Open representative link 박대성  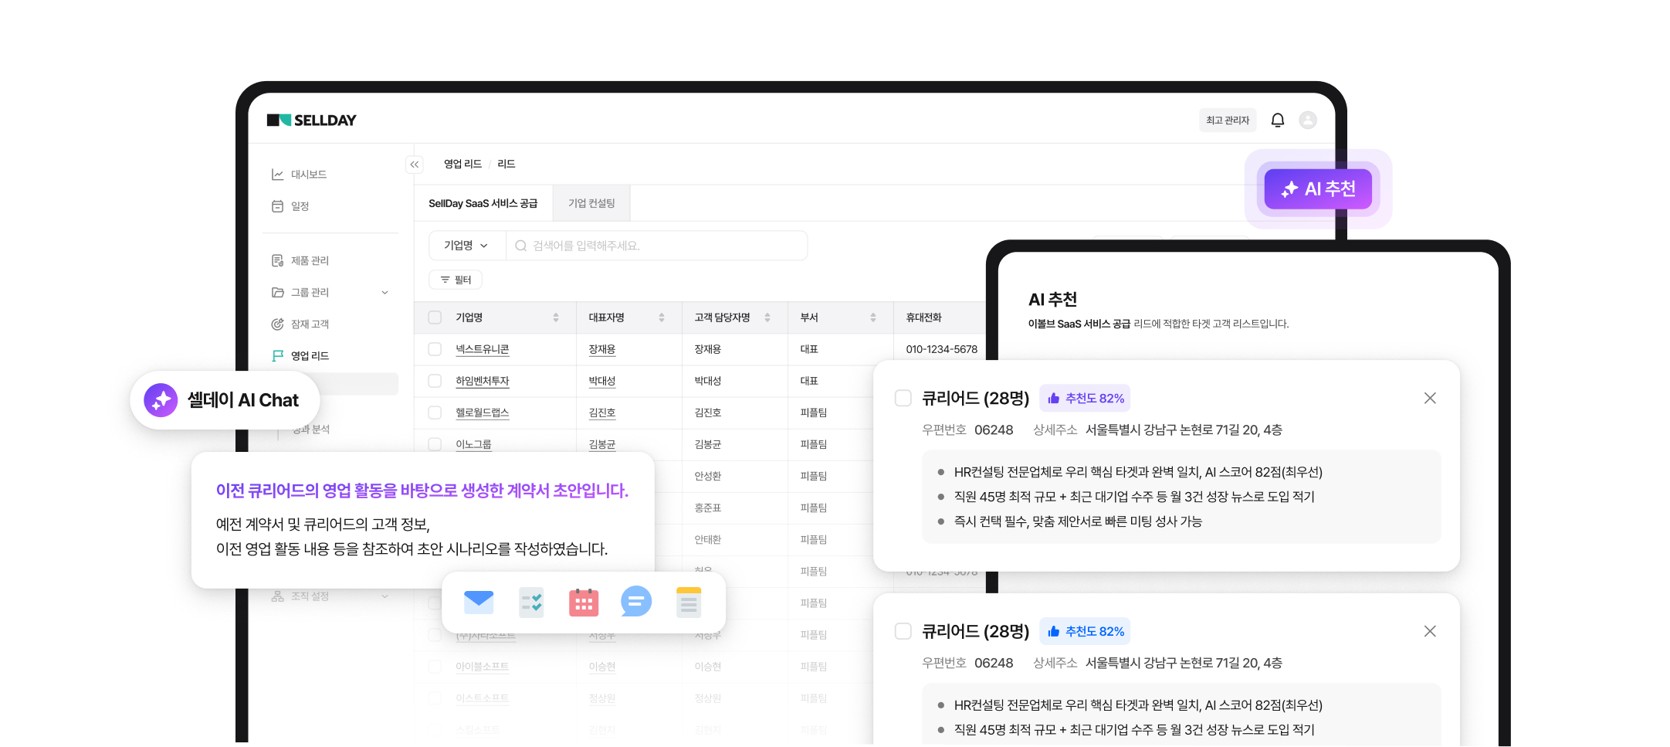pyautogui.click(x=602, y=381)
